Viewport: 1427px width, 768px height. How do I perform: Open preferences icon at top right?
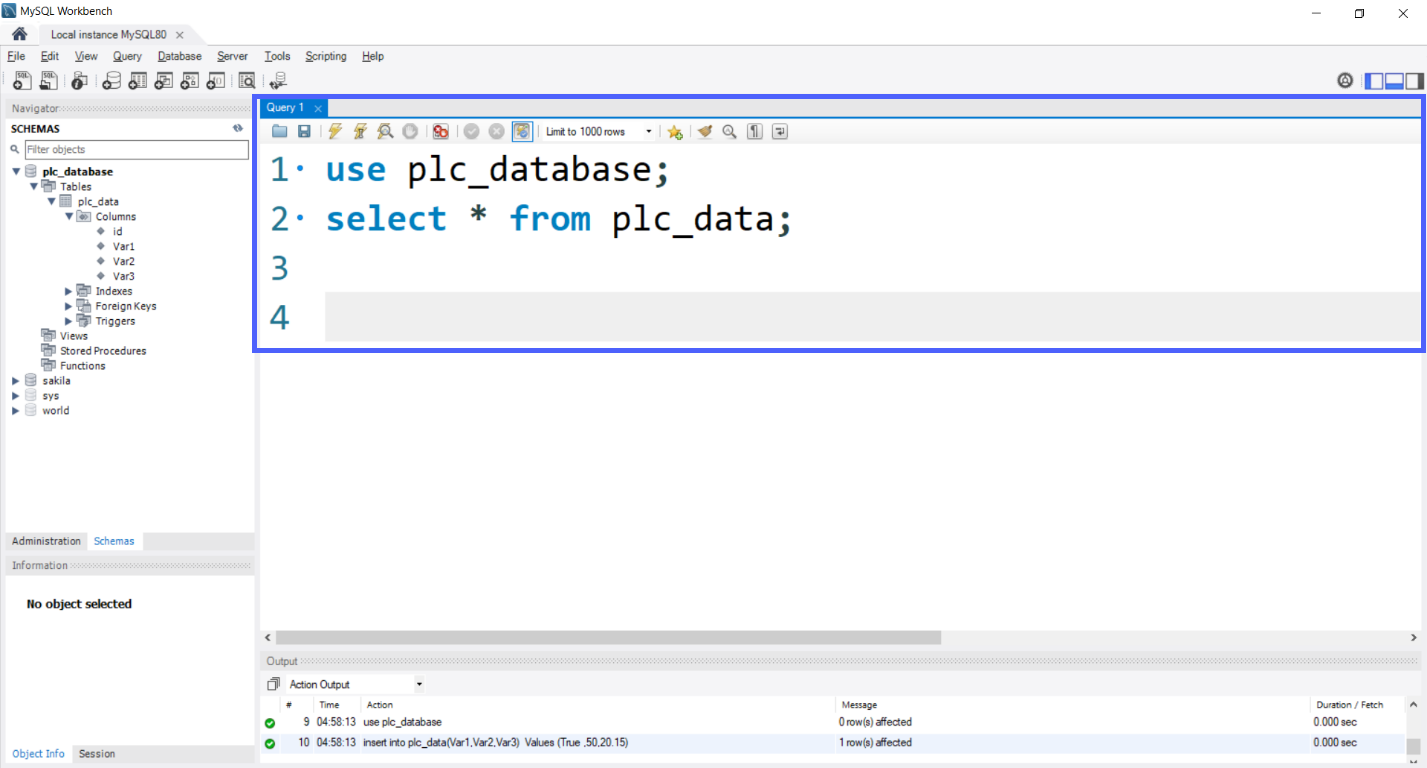coord(1345,81)
